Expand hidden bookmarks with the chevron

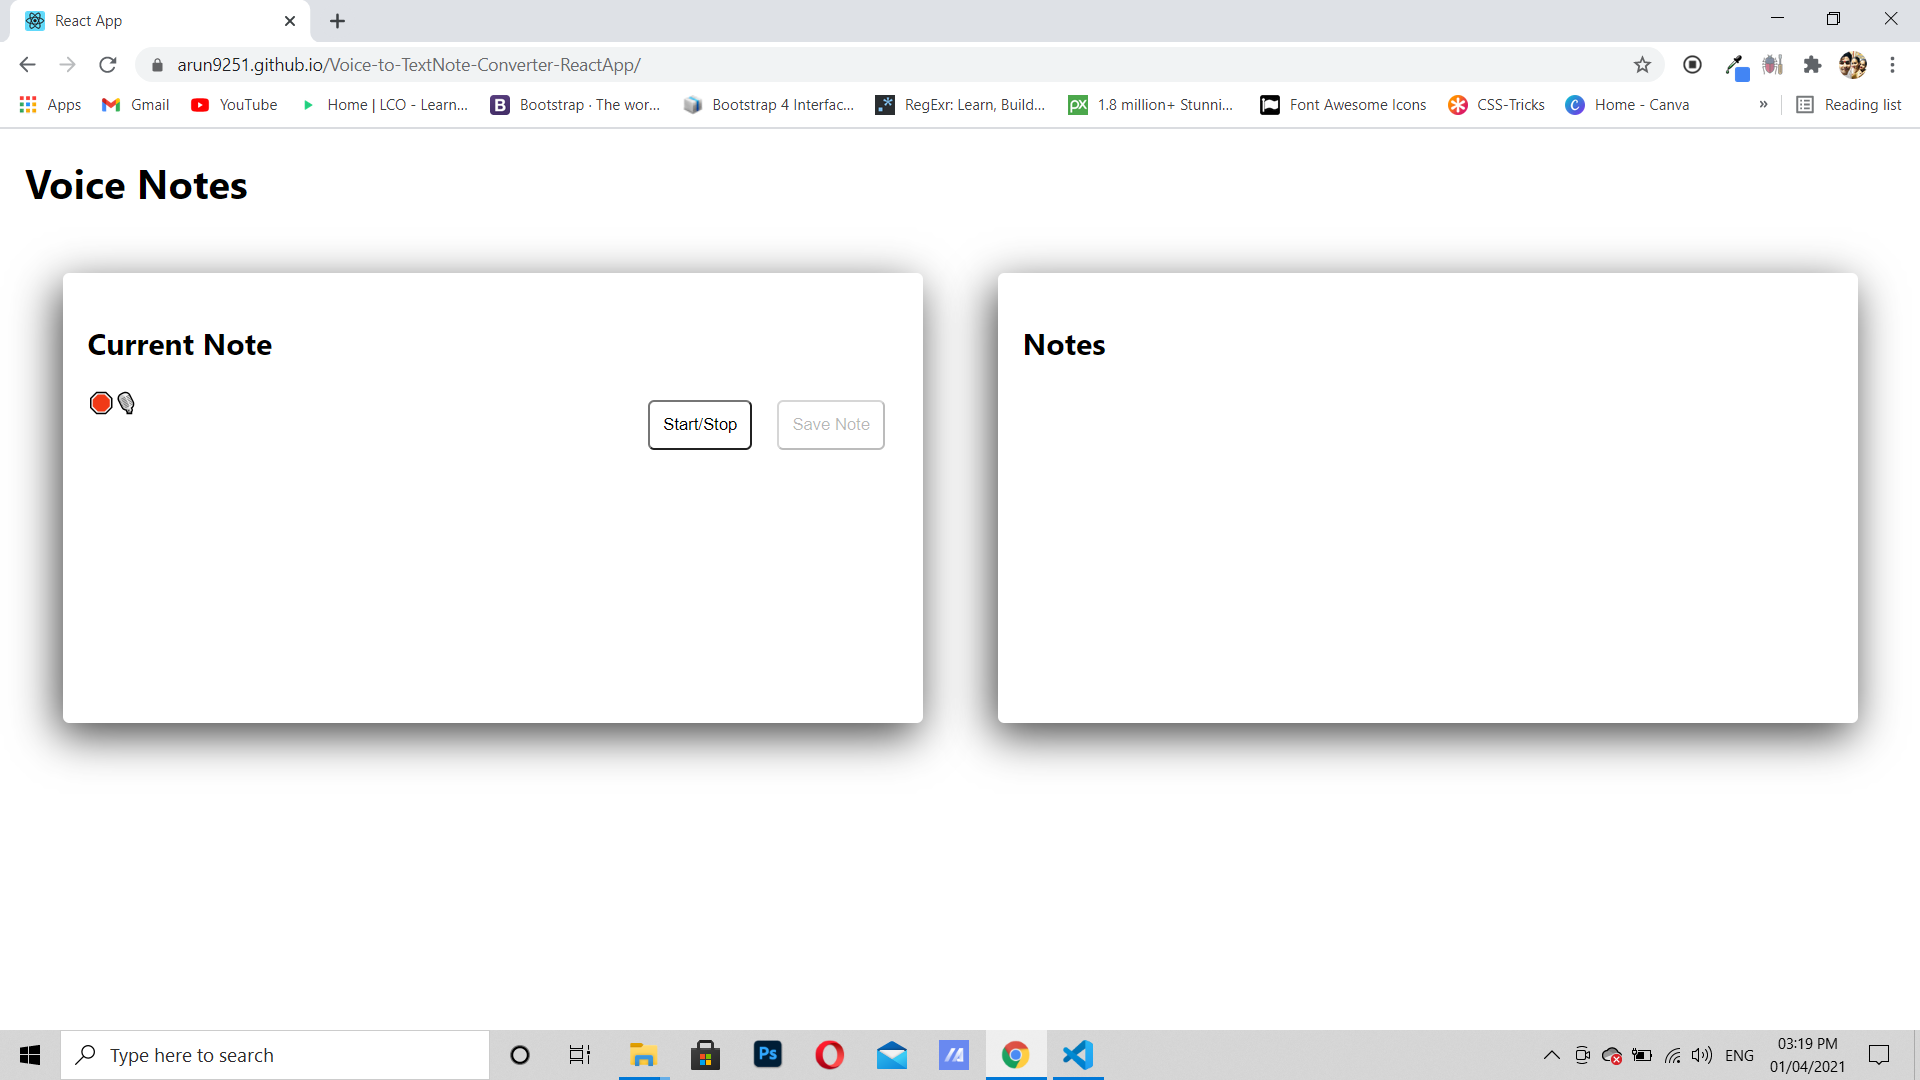point(1764,104)
